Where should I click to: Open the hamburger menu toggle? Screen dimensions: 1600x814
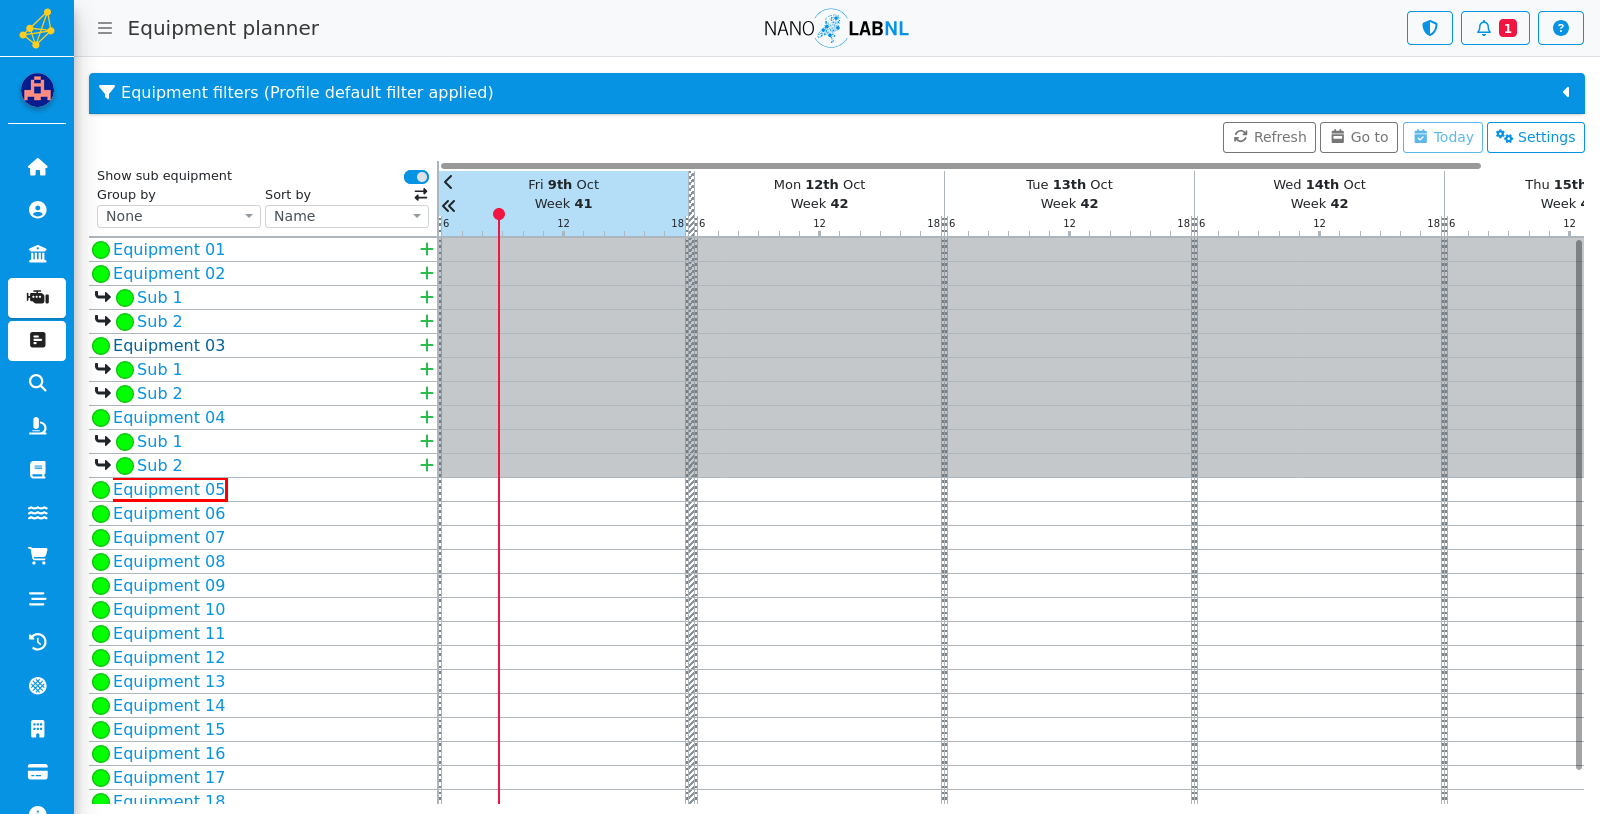coord(104,28)
